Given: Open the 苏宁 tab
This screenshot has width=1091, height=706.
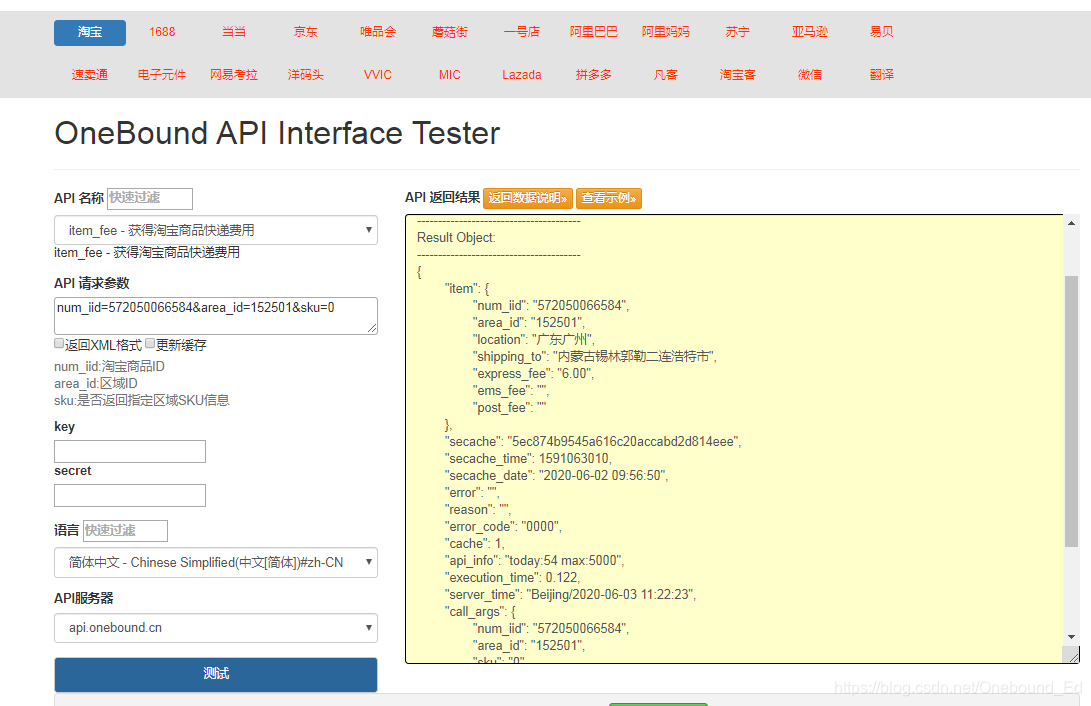Looking at the screenshot, I should (x=738, y=33).
